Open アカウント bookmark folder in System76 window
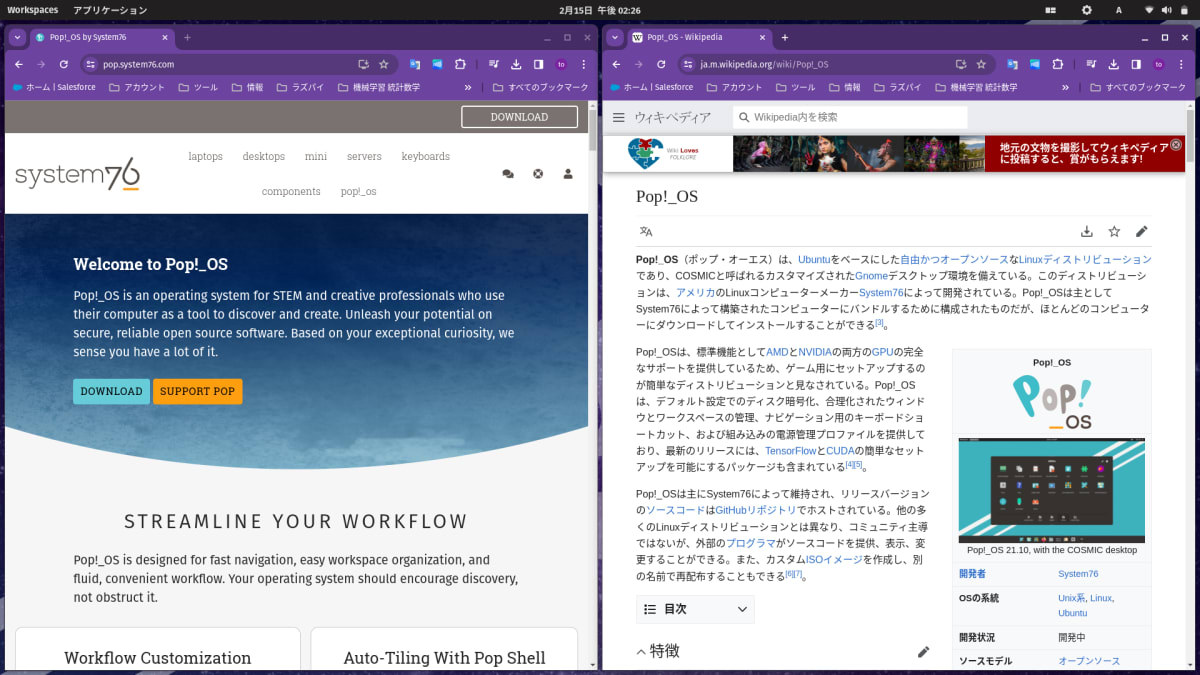Image resolution: width=1200 pixels, height=675 pixels. [x=136, y=87]
